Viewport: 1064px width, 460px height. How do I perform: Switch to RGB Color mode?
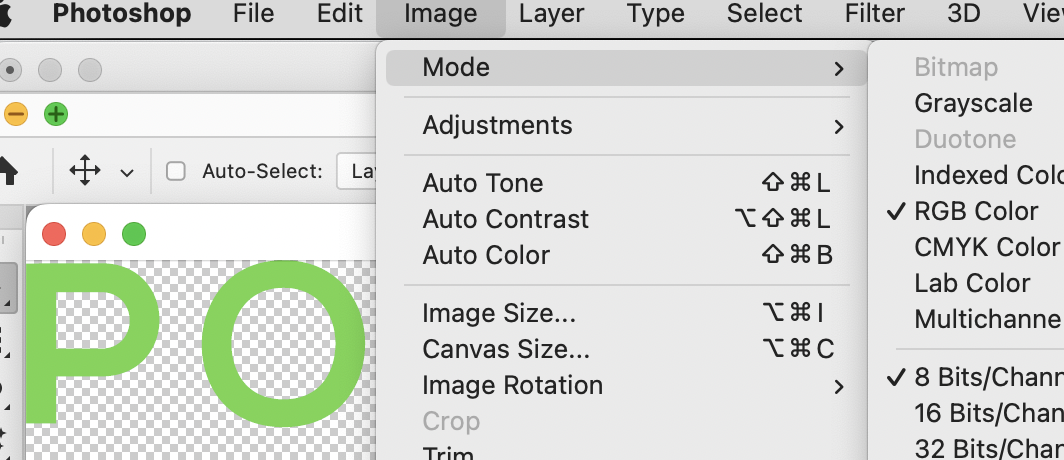coord(976,211)
